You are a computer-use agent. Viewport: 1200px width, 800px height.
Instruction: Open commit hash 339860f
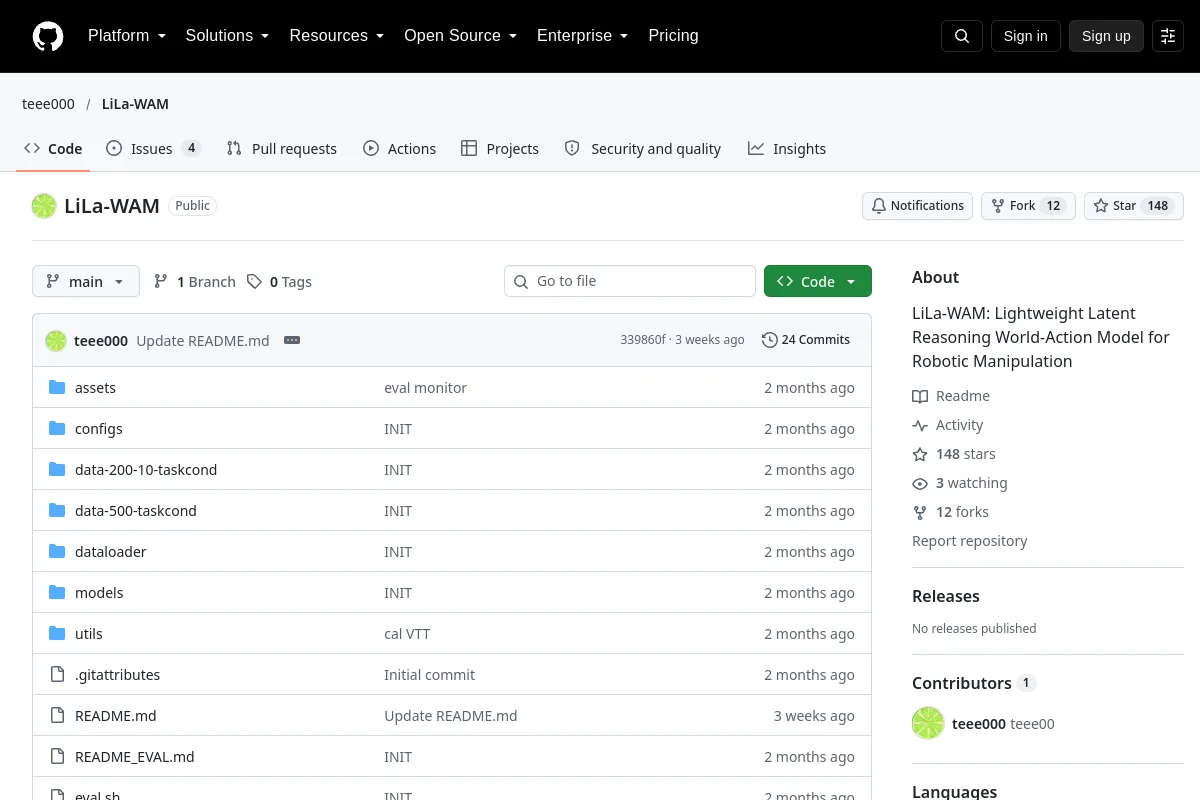[643, 340]
